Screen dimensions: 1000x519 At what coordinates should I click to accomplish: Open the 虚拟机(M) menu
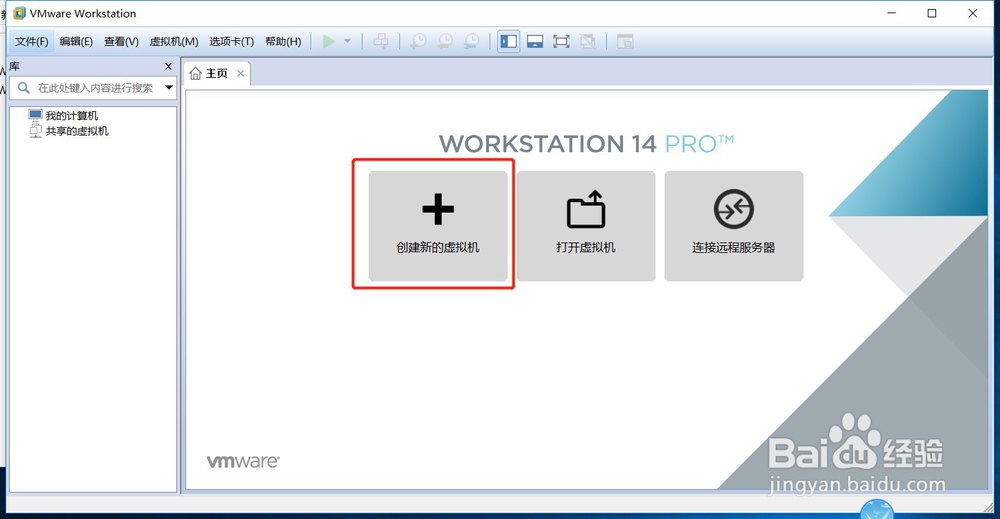[x=173, y=42]
